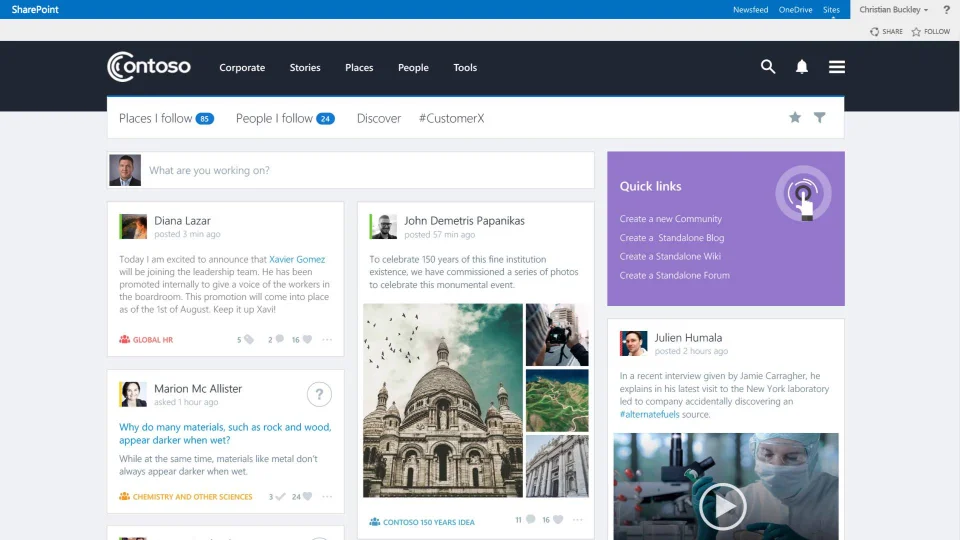This screenshot has width=960, height=540.
Task: Open the SharePoint help question mark
Action: 947,9
